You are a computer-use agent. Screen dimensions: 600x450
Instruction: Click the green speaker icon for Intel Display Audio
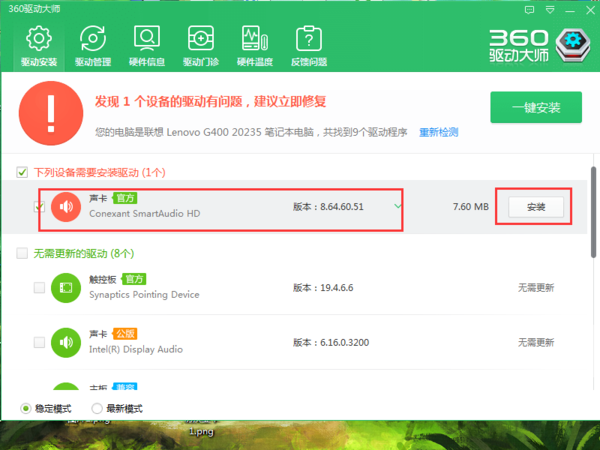point(66,342)
